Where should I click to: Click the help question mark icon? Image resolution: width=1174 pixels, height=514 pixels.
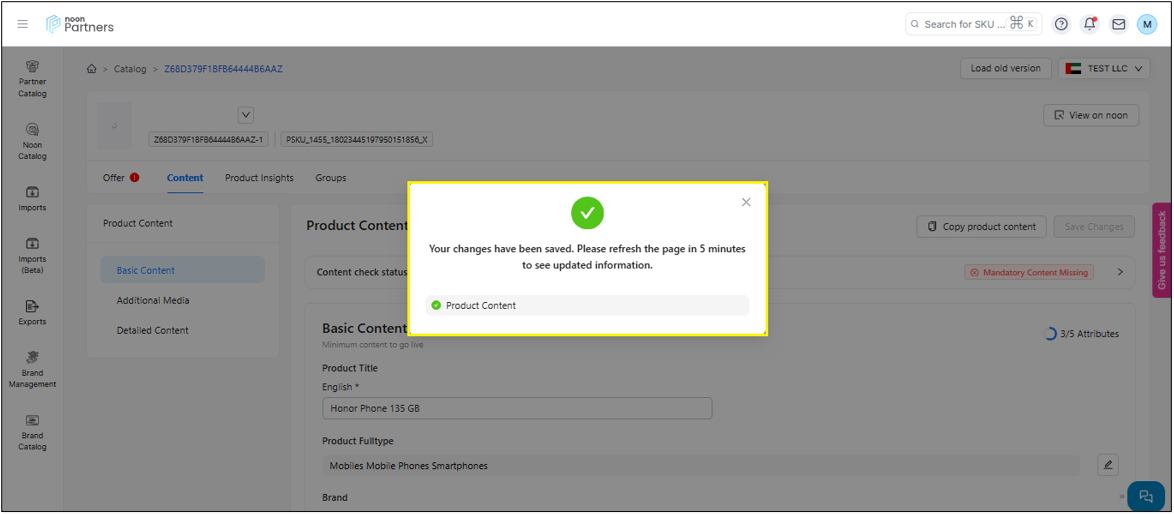click(x=1061, y=24)
